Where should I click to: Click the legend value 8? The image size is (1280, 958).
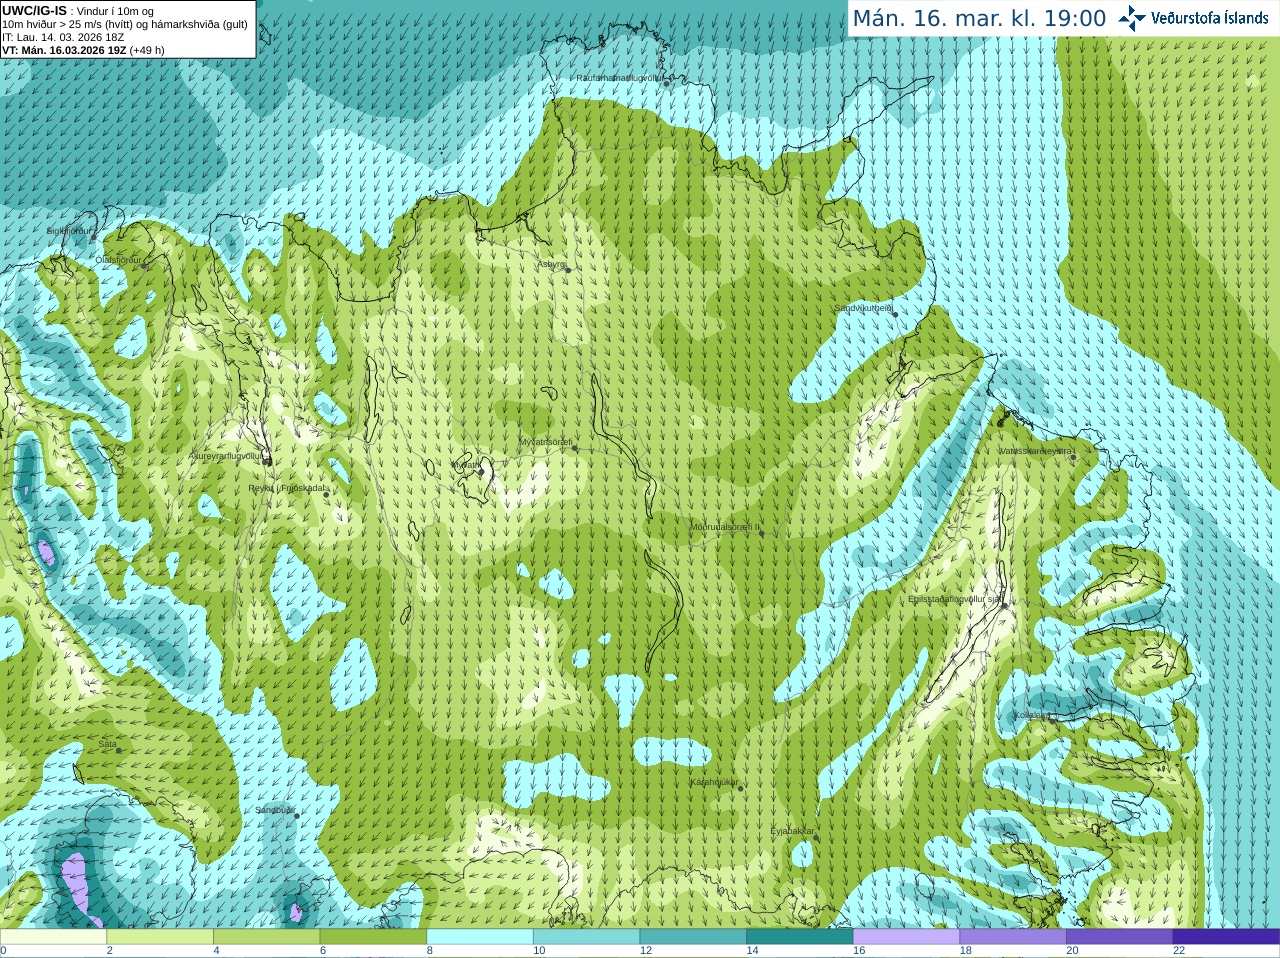[x=430, y=951]
